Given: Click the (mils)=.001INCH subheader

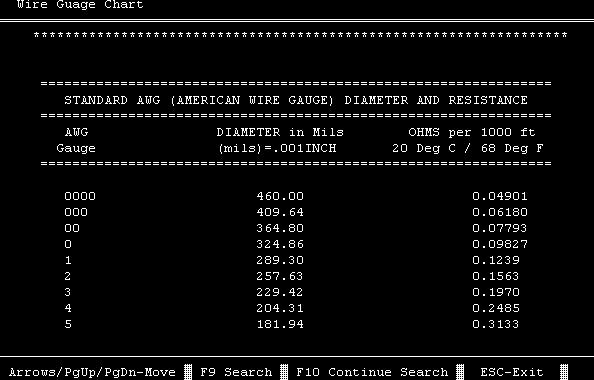Looking at the screenshot, I should point(277,148).
